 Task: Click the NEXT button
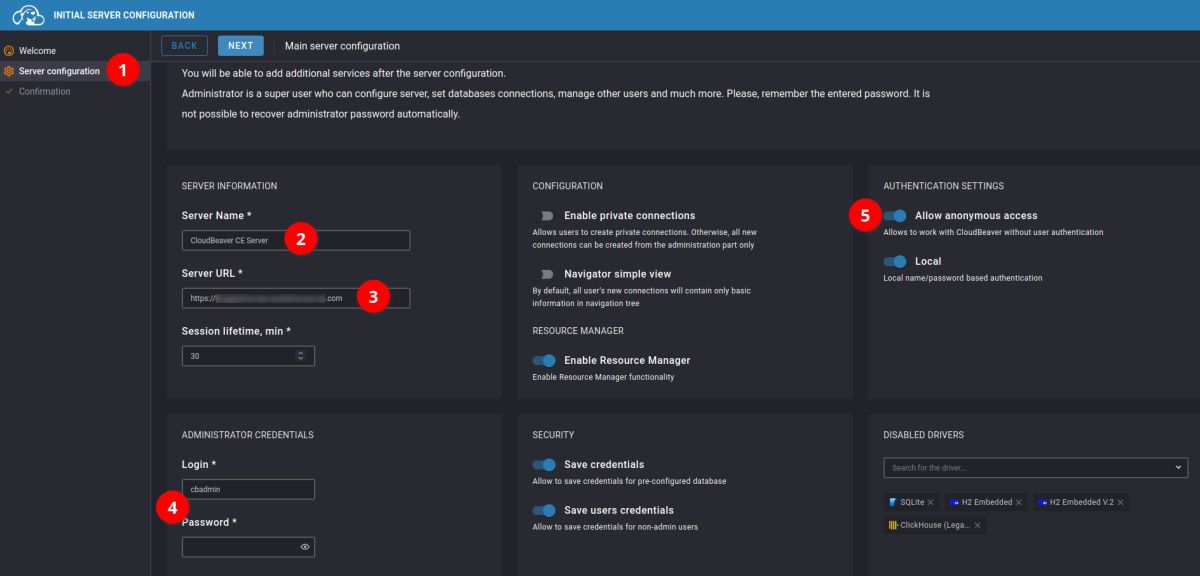(x=240, y=45)
